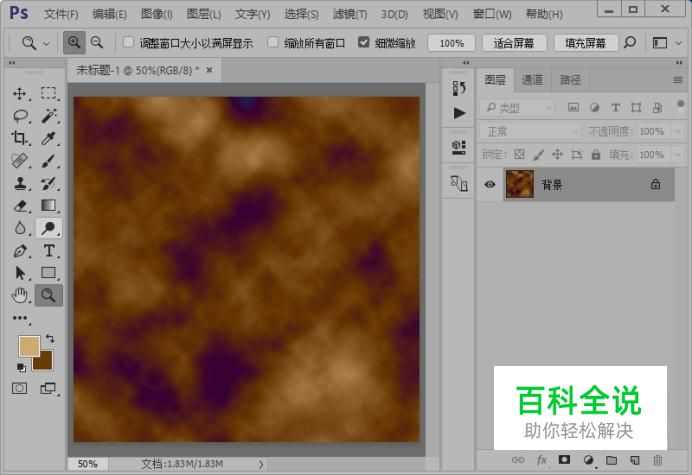Change screen mode in toolbox
The image size is (692, 475).
[48, 388]
